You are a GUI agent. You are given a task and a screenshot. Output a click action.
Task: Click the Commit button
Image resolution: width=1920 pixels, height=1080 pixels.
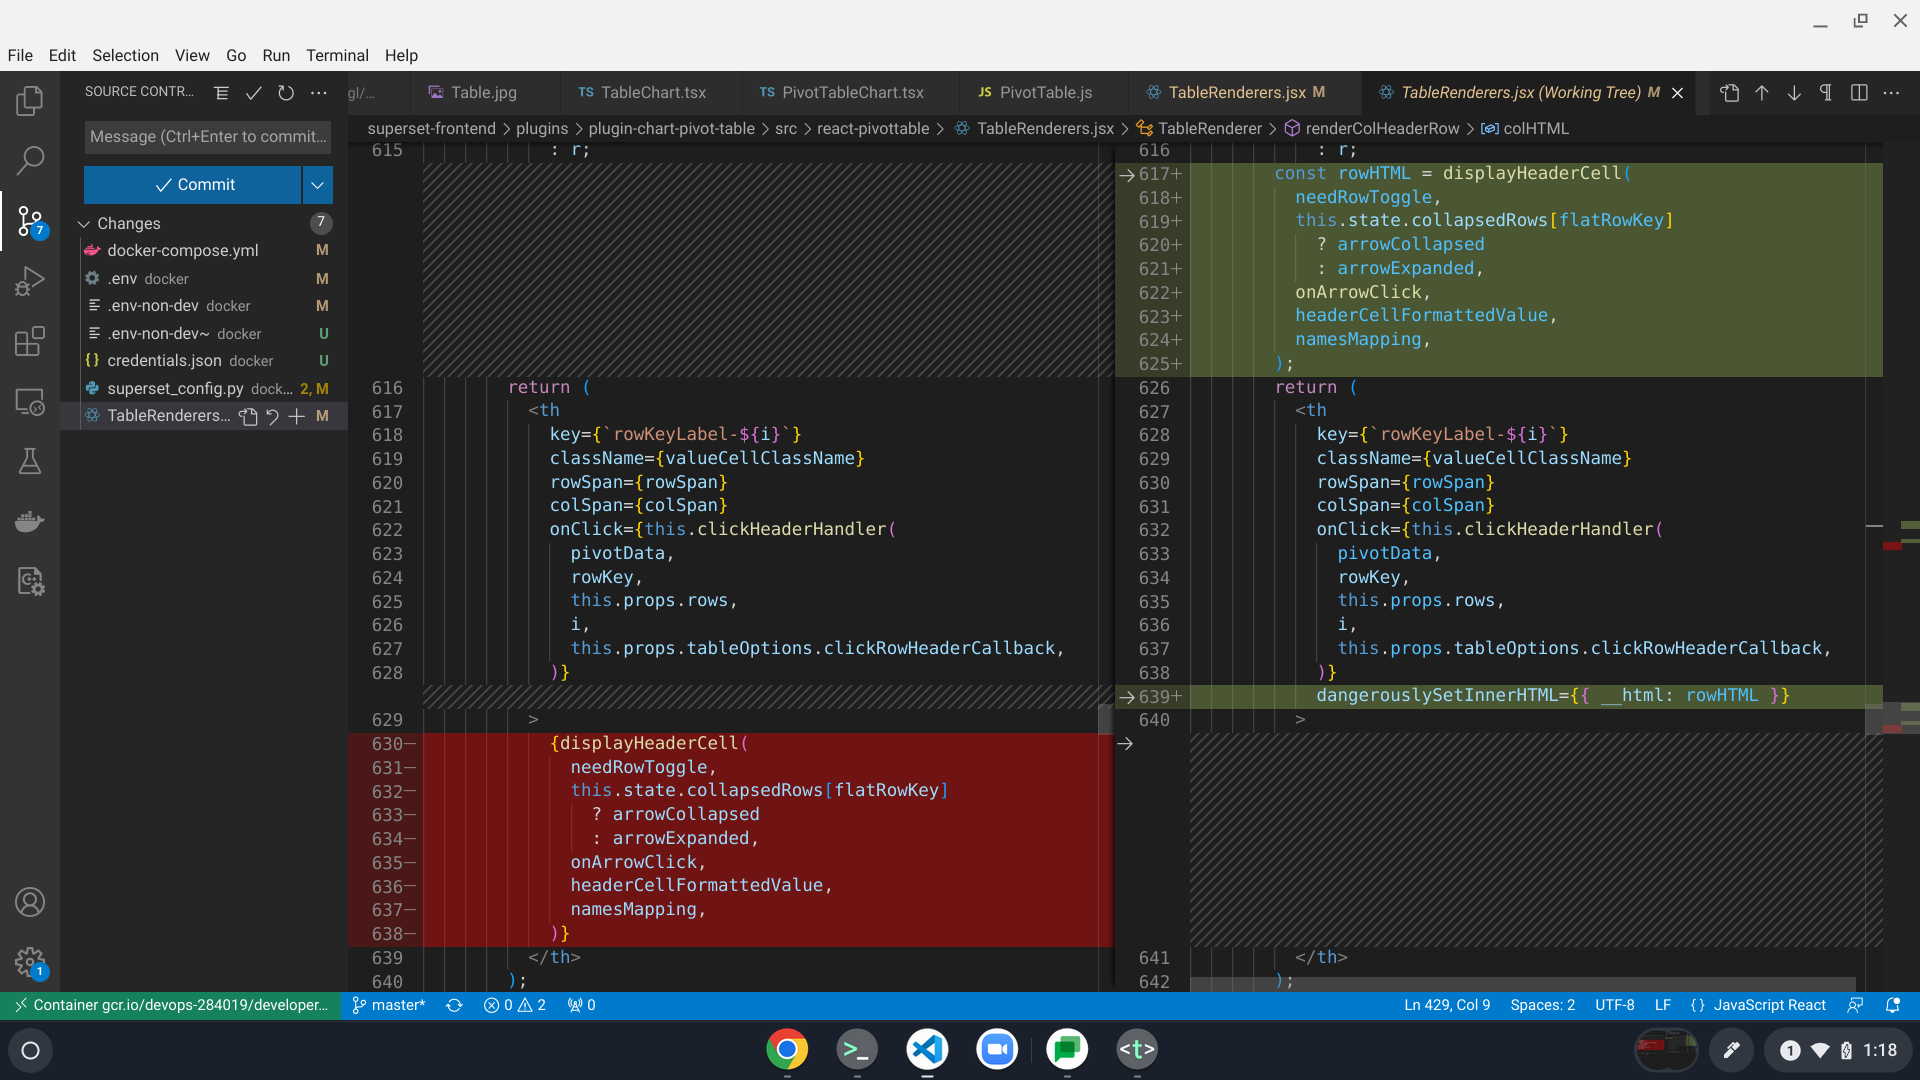point(194,185)
